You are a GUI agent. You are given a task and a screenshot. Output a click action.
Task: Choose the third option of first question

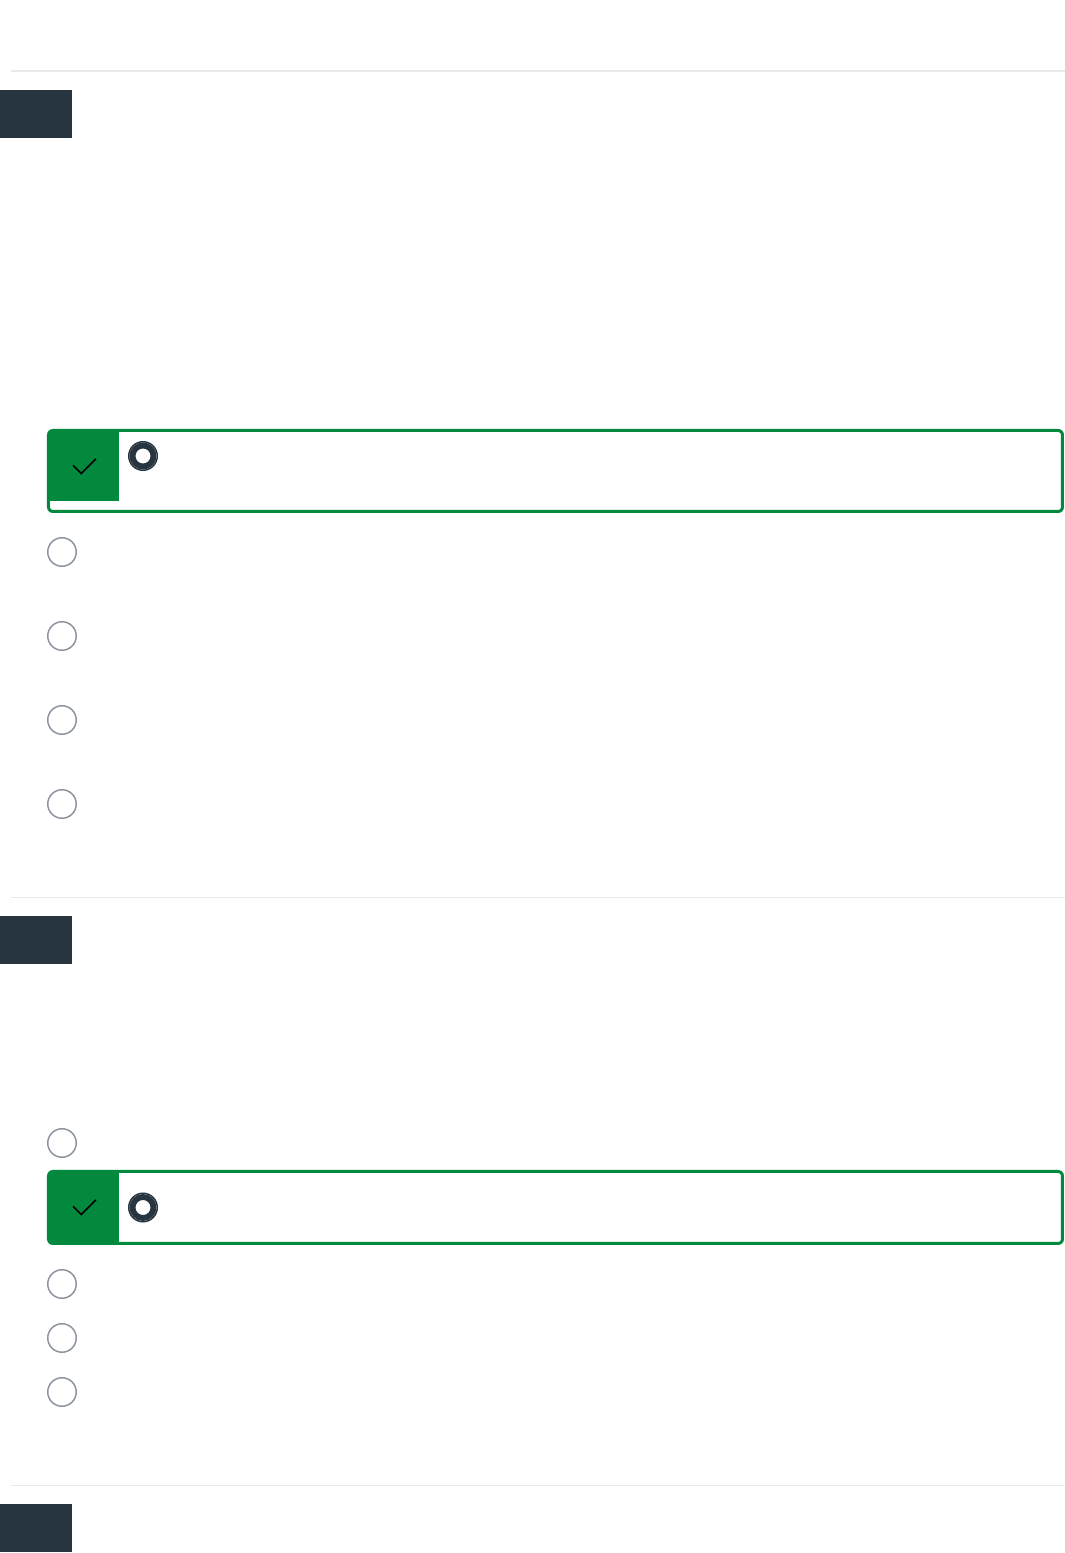click(62, 636)
